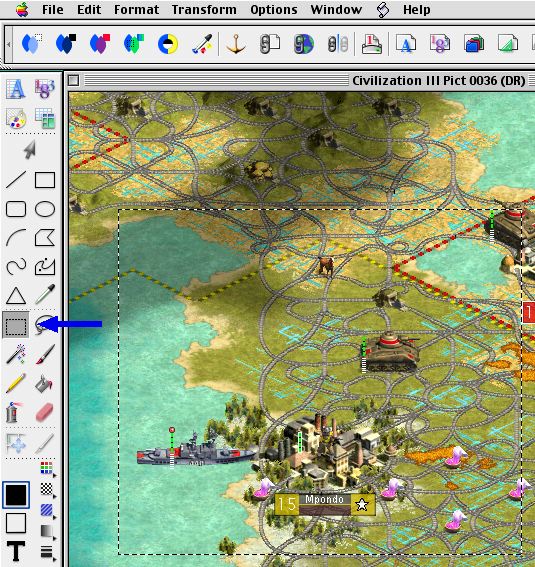Select the Eyedropper tool in tool panel
Viewport: 535px width, 567px height.
[45, 295]
